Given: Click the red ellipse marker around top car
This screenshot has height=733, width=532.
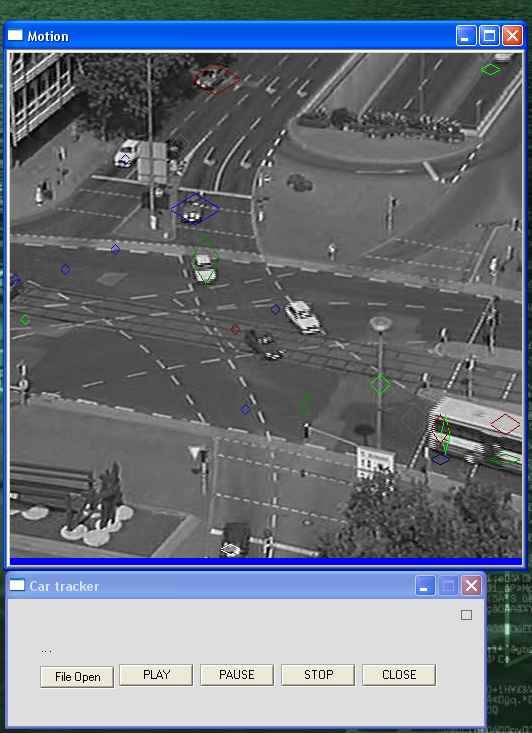Looking at the screenshot, I should click(216, 79).
